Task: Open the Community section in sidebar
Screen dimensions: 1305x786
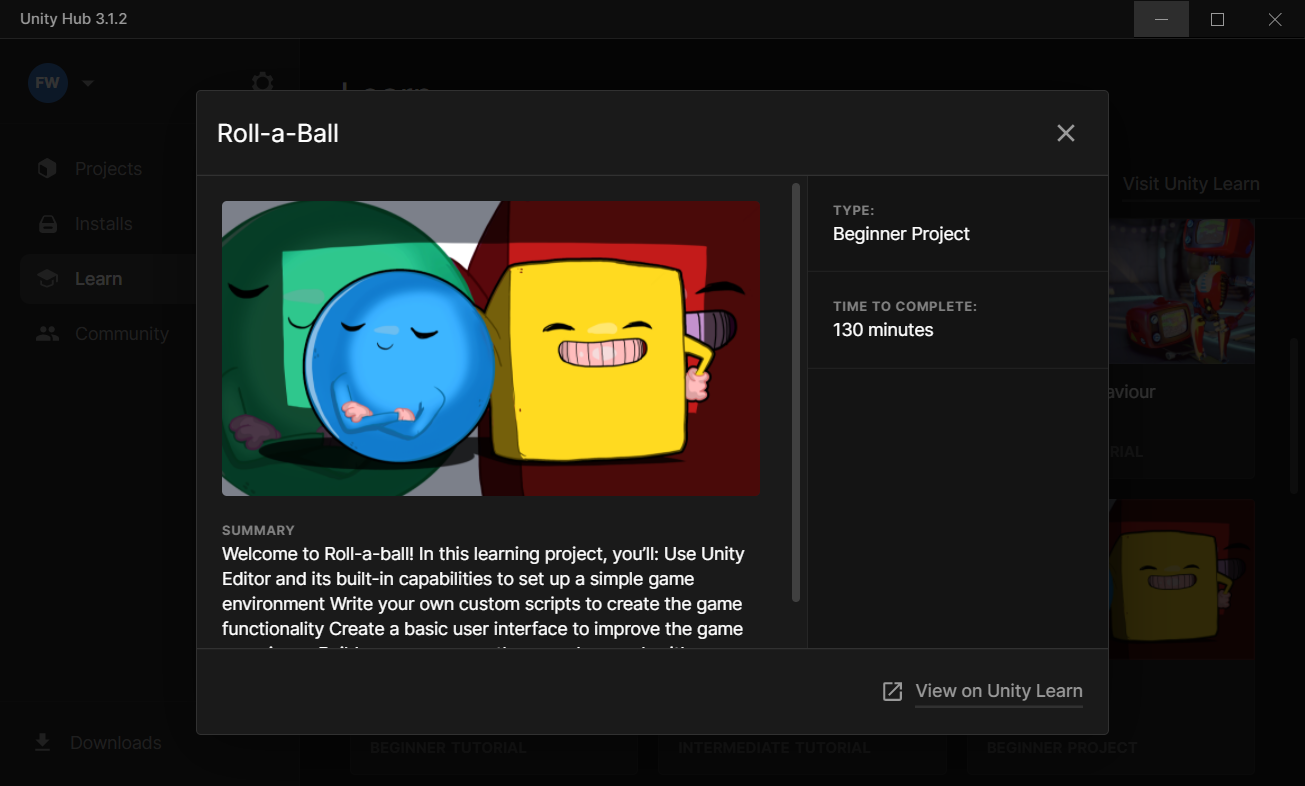Action: tap(122, 334)
